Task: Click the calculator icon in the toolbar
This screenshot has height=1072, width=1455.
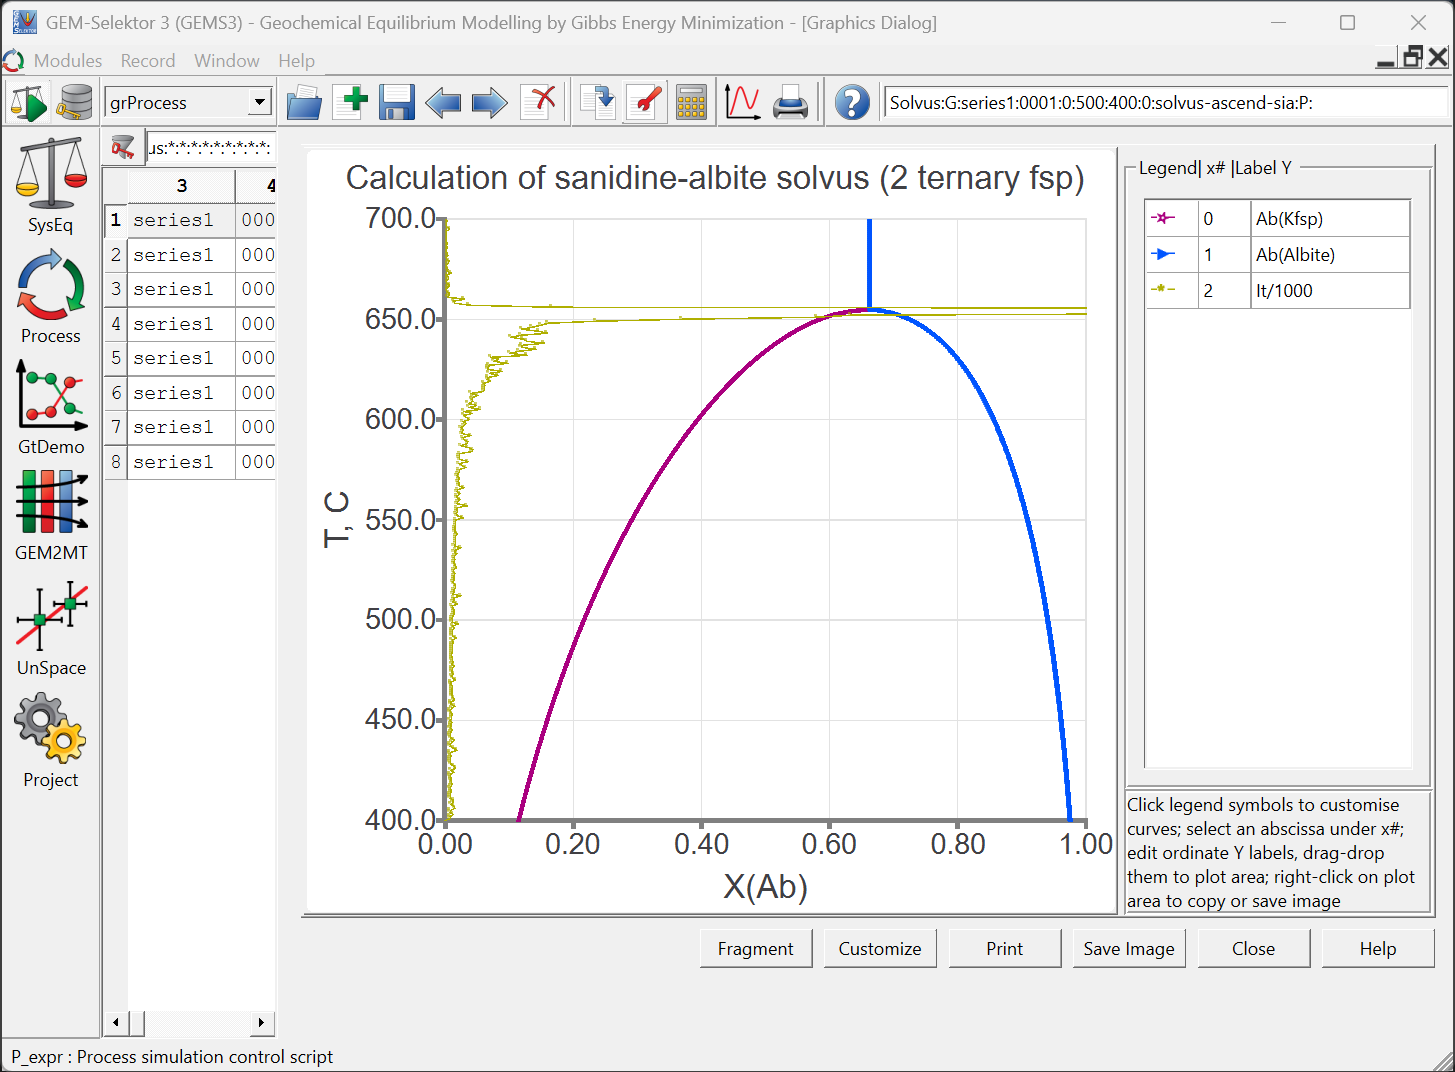Action: (x=690, y=102)
